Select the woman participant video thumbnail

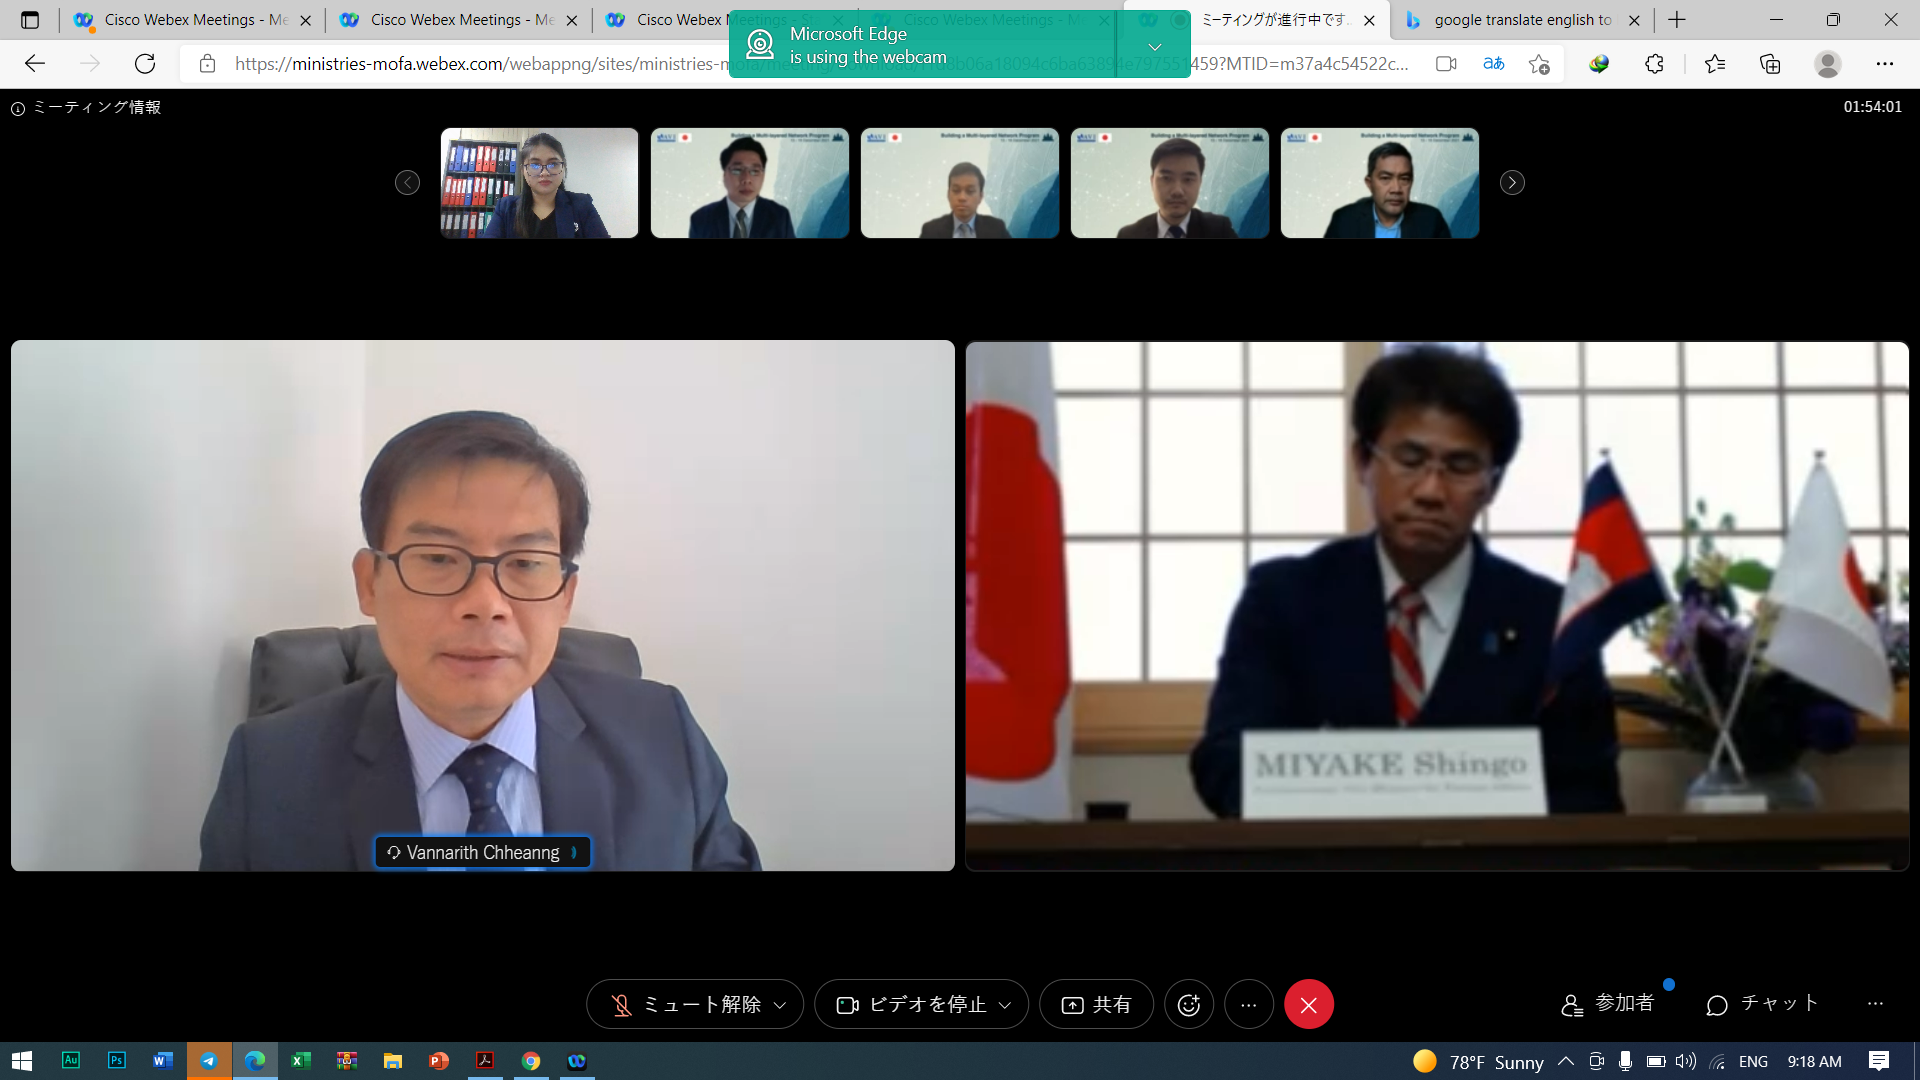click(539, 183)
